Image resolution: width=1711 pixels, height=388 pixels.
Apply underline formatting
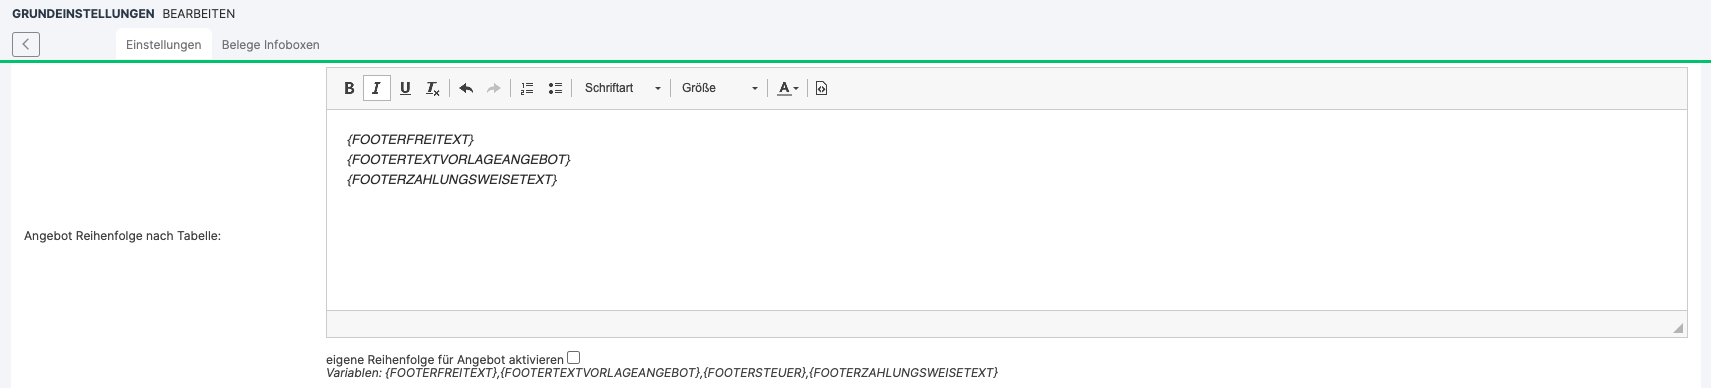point(405,88)
